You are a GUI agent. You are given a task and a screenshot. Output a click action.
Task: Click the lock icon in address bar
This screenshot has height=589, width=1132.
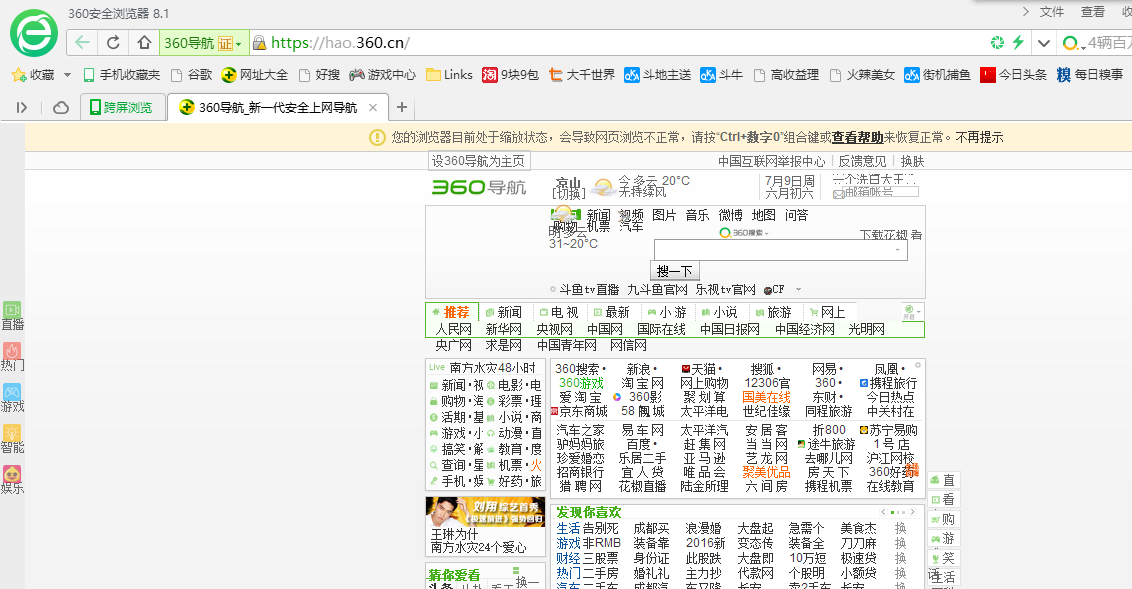pyautogui.click(x=259, y=43)
